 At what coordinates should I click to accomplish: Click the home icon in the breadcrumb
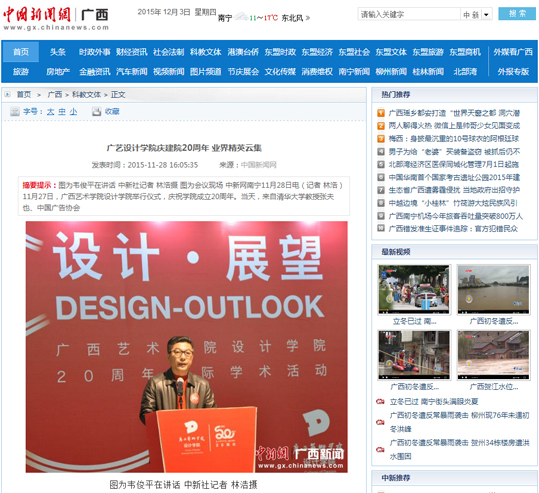pyautogui.click(x=8, y=94)
